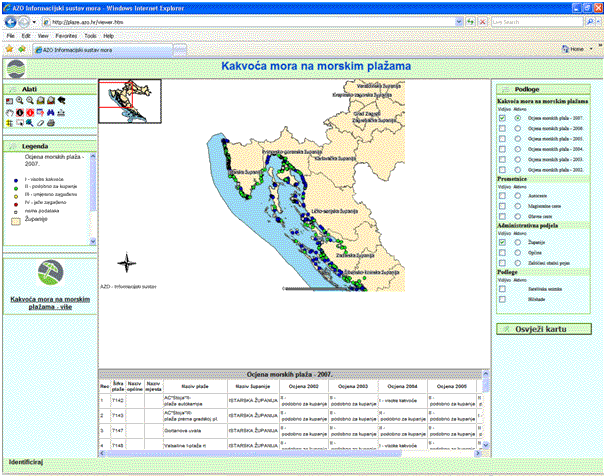Collapse the Alati tools panel header
This screenshot has height=476, width=604.
[x=30, y=89]
